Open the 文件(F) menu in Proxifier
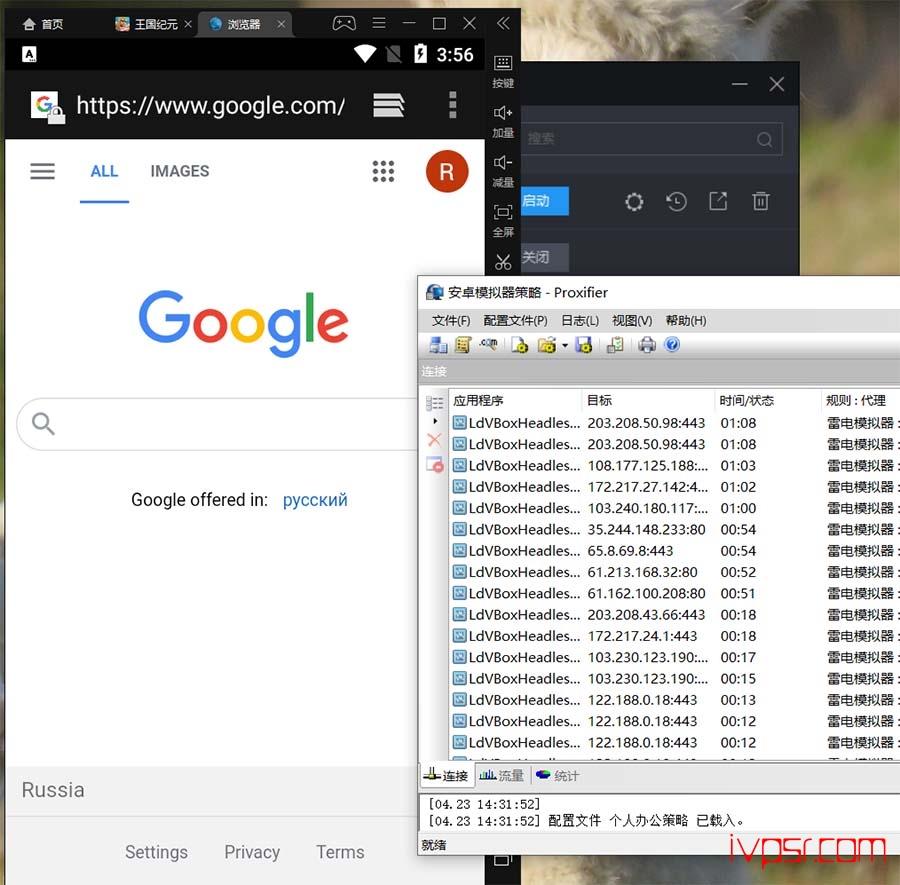This screenshot has height=885, width=900. [x=451, y=320]
